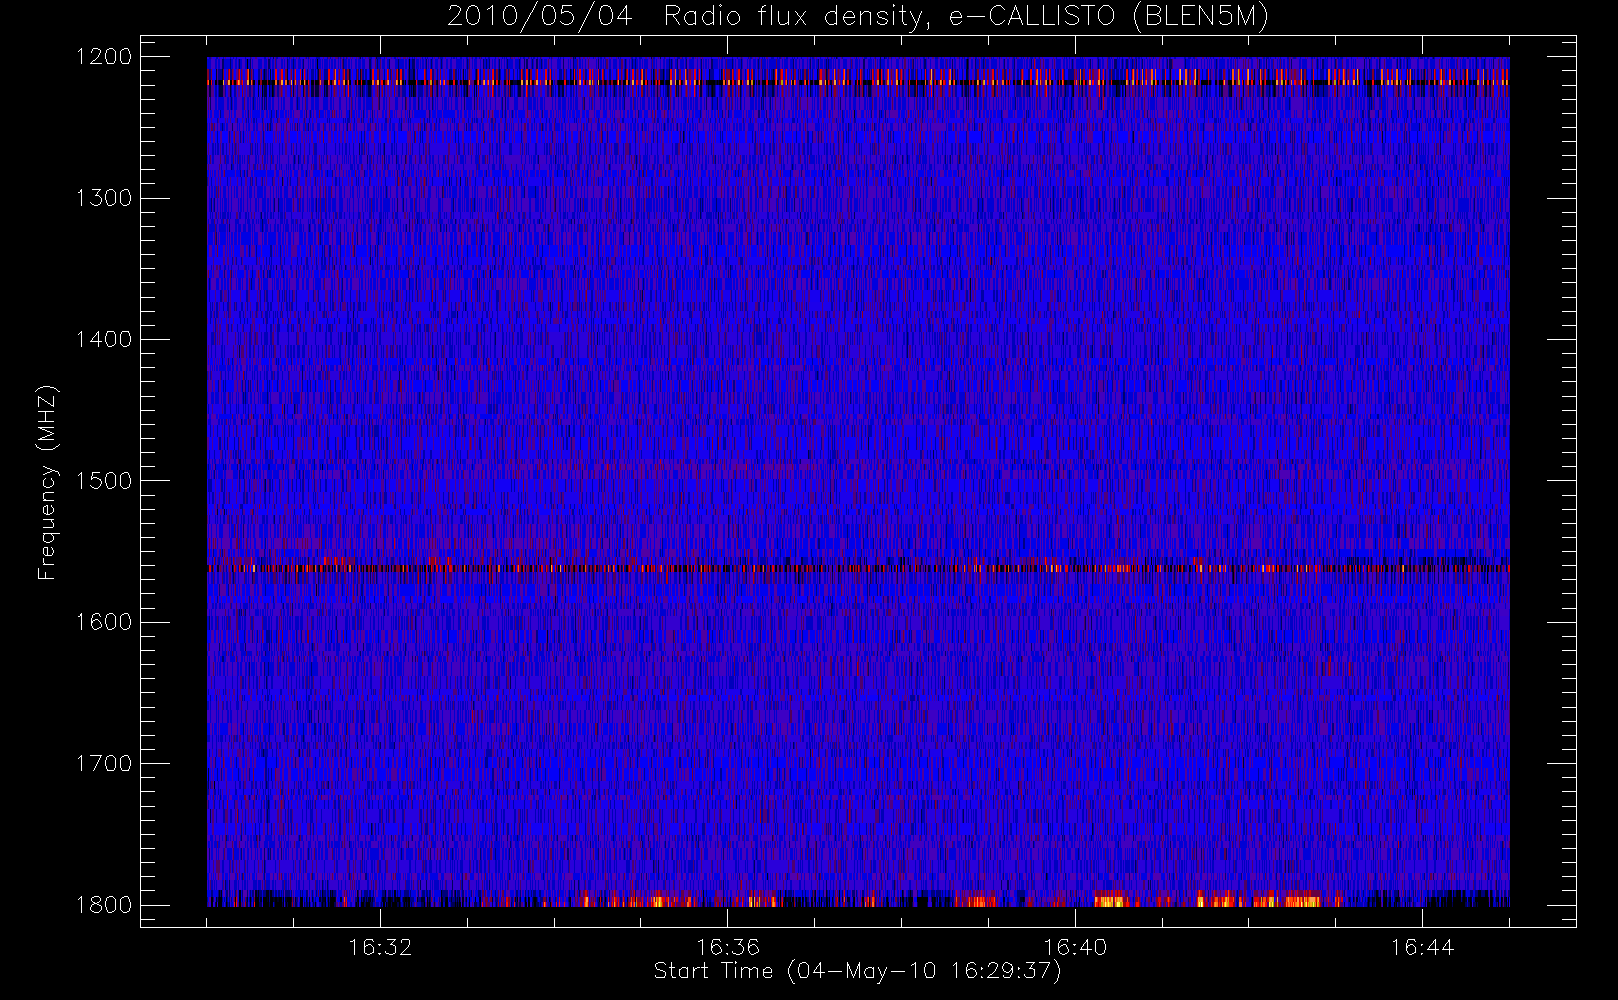
Task: Click the 16:36 time tick label
Action: [728, 947]
